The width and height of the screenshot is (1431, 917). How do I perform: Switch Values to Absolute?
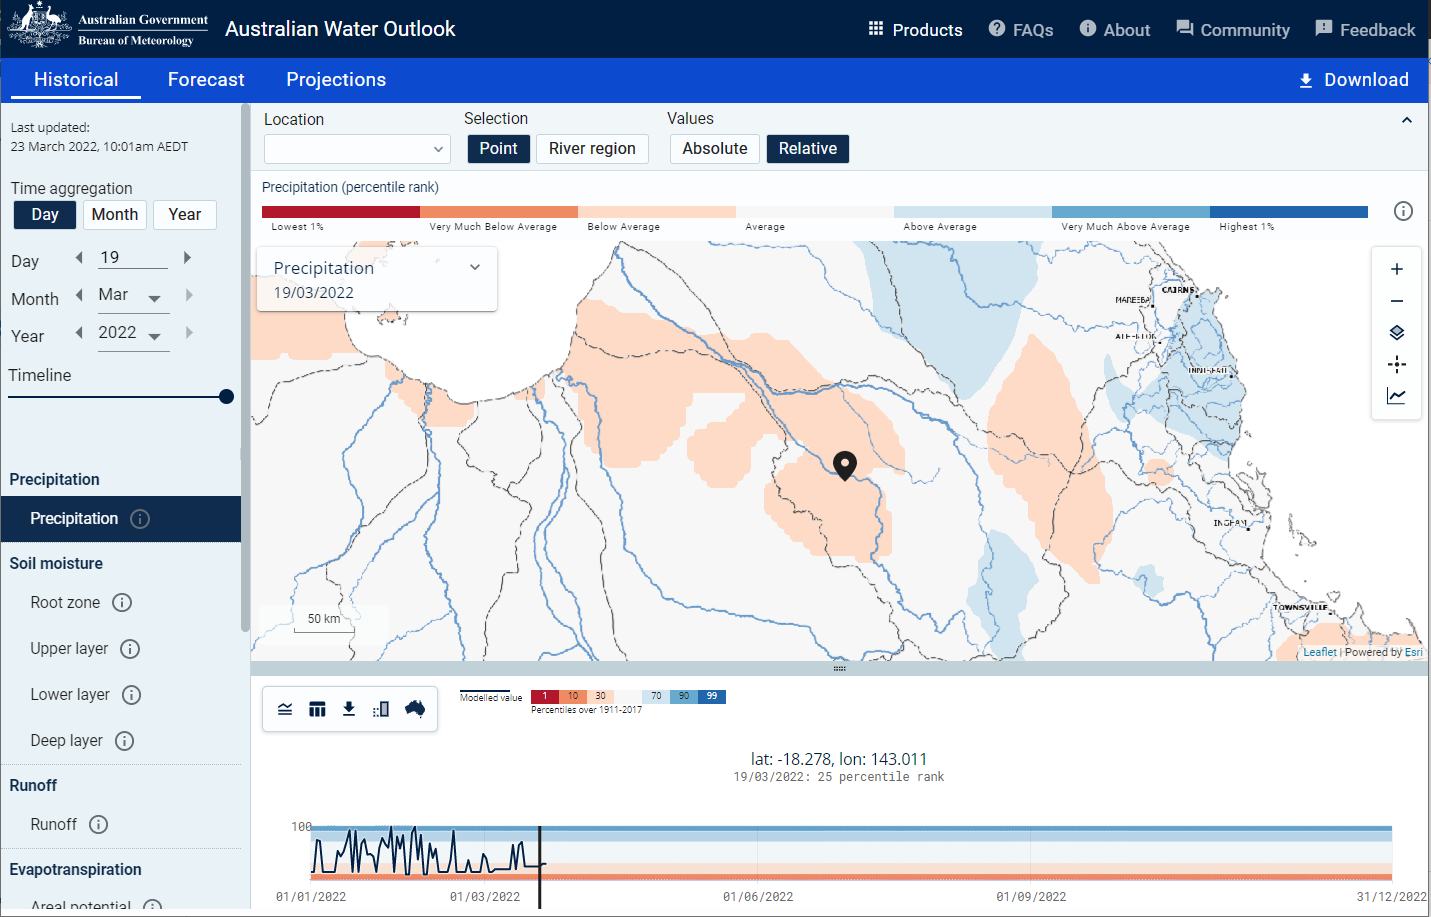tap(714, 148)
